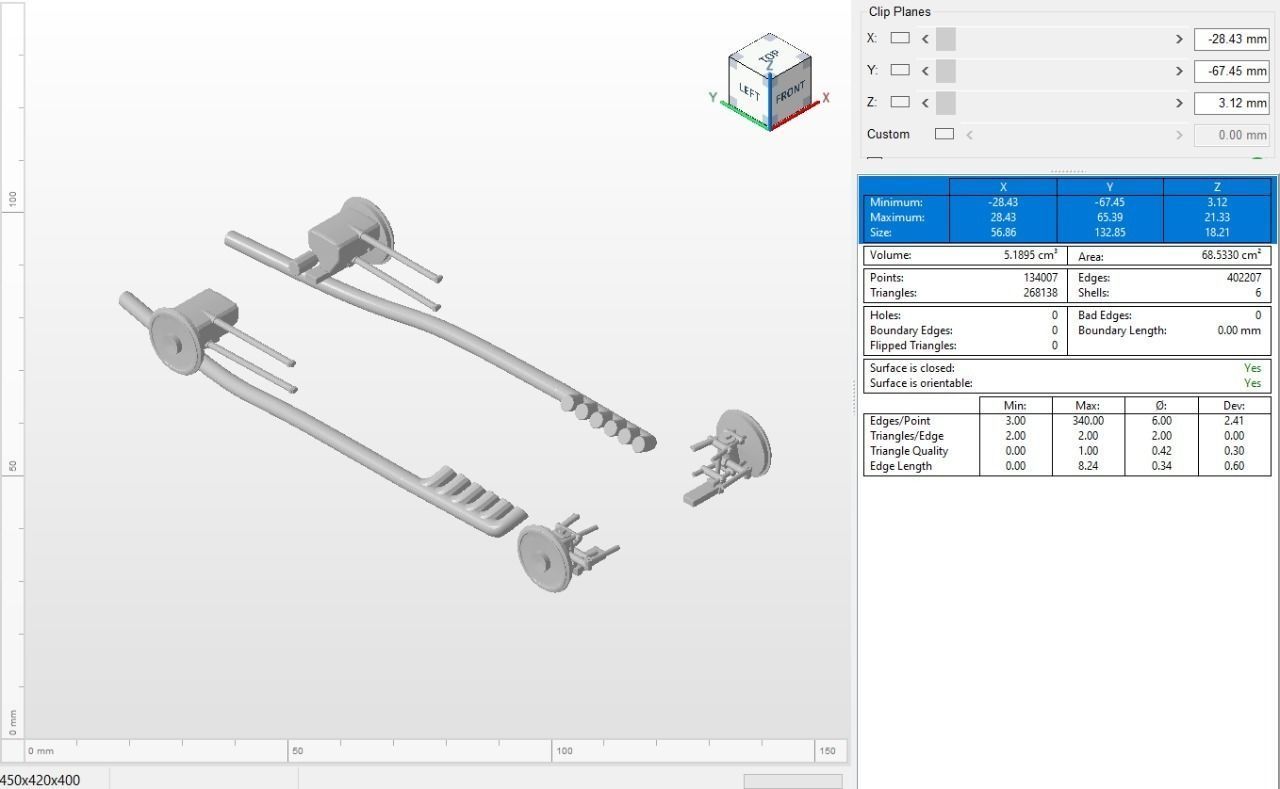Click the Holes label
This screenshot has height=789, width=1280.
885,315
